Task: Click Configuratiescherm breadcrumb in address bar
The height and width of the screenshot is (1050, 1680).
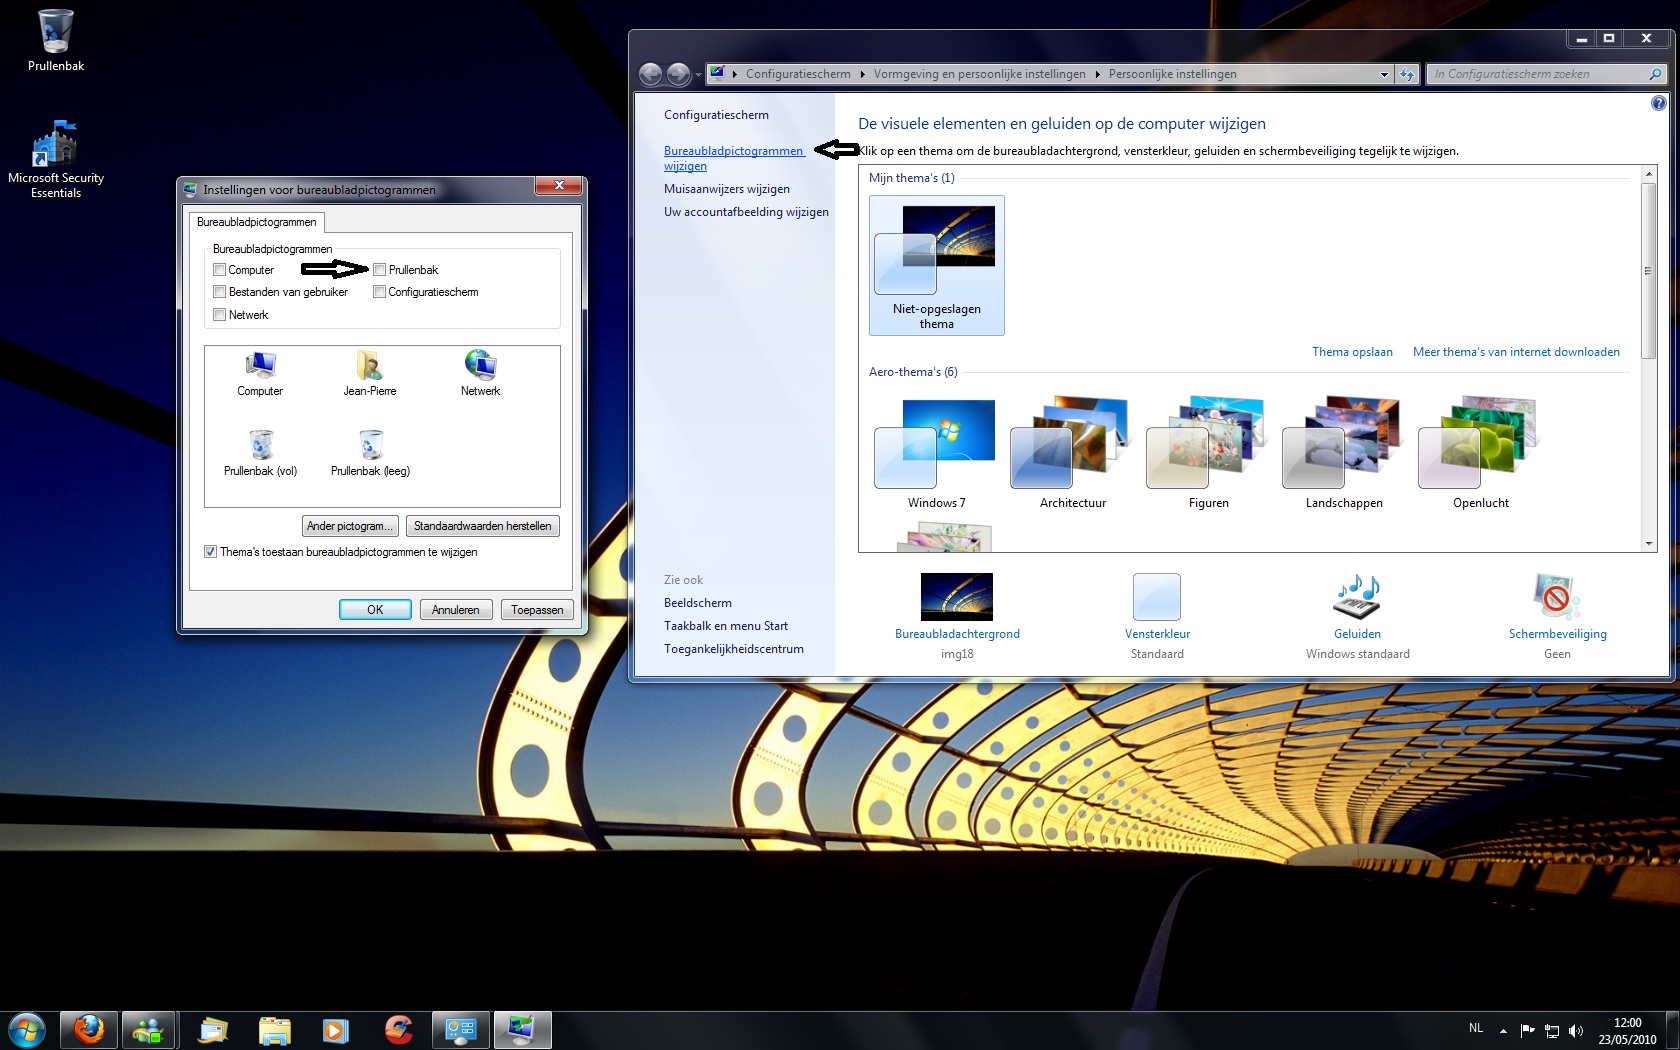Action: 798,74
